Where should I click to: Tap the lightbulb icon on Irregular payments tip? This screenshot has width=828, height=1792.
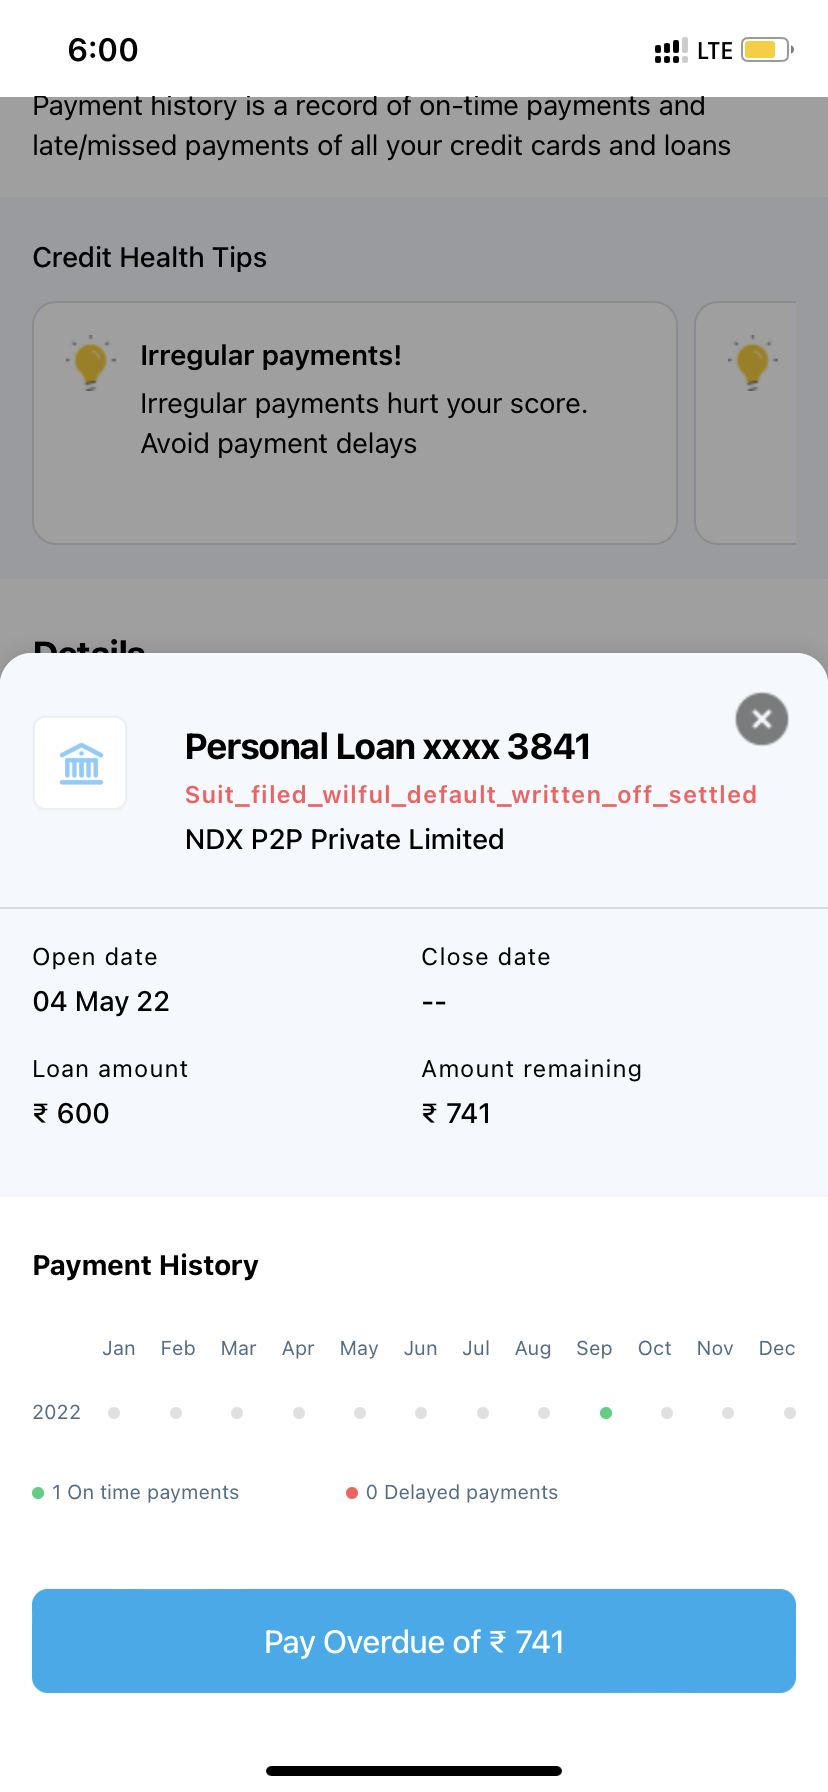click(90, 362)
